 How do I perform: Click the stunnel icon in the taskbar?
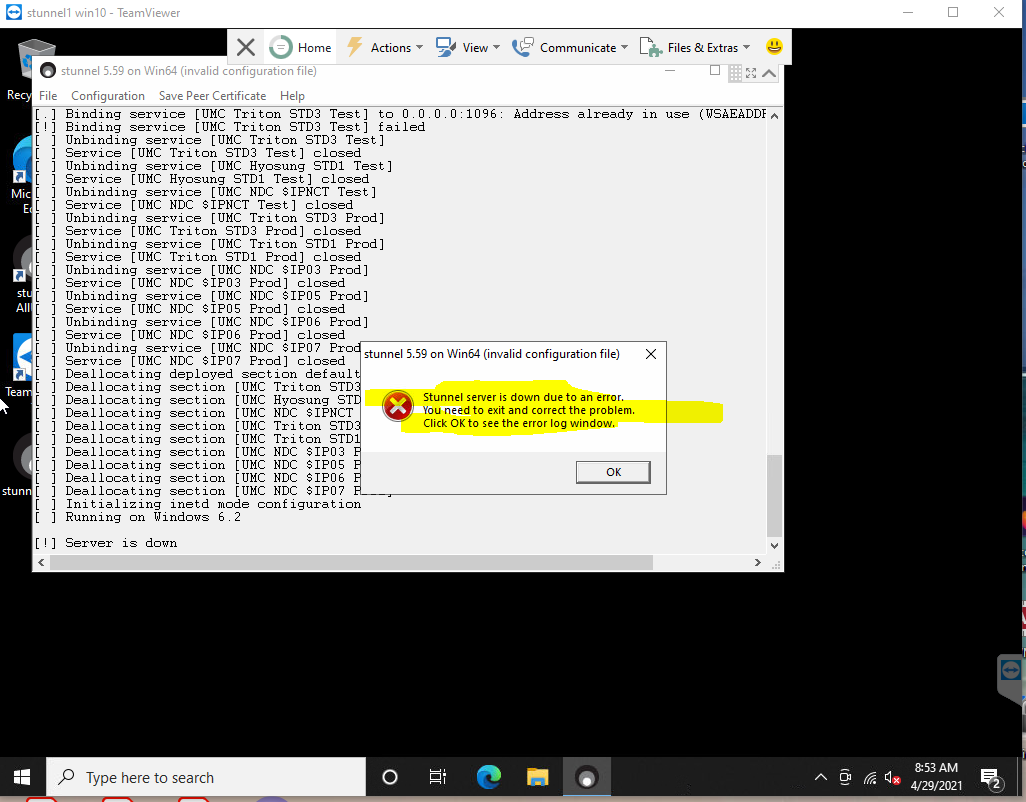[x=587, y=777]
